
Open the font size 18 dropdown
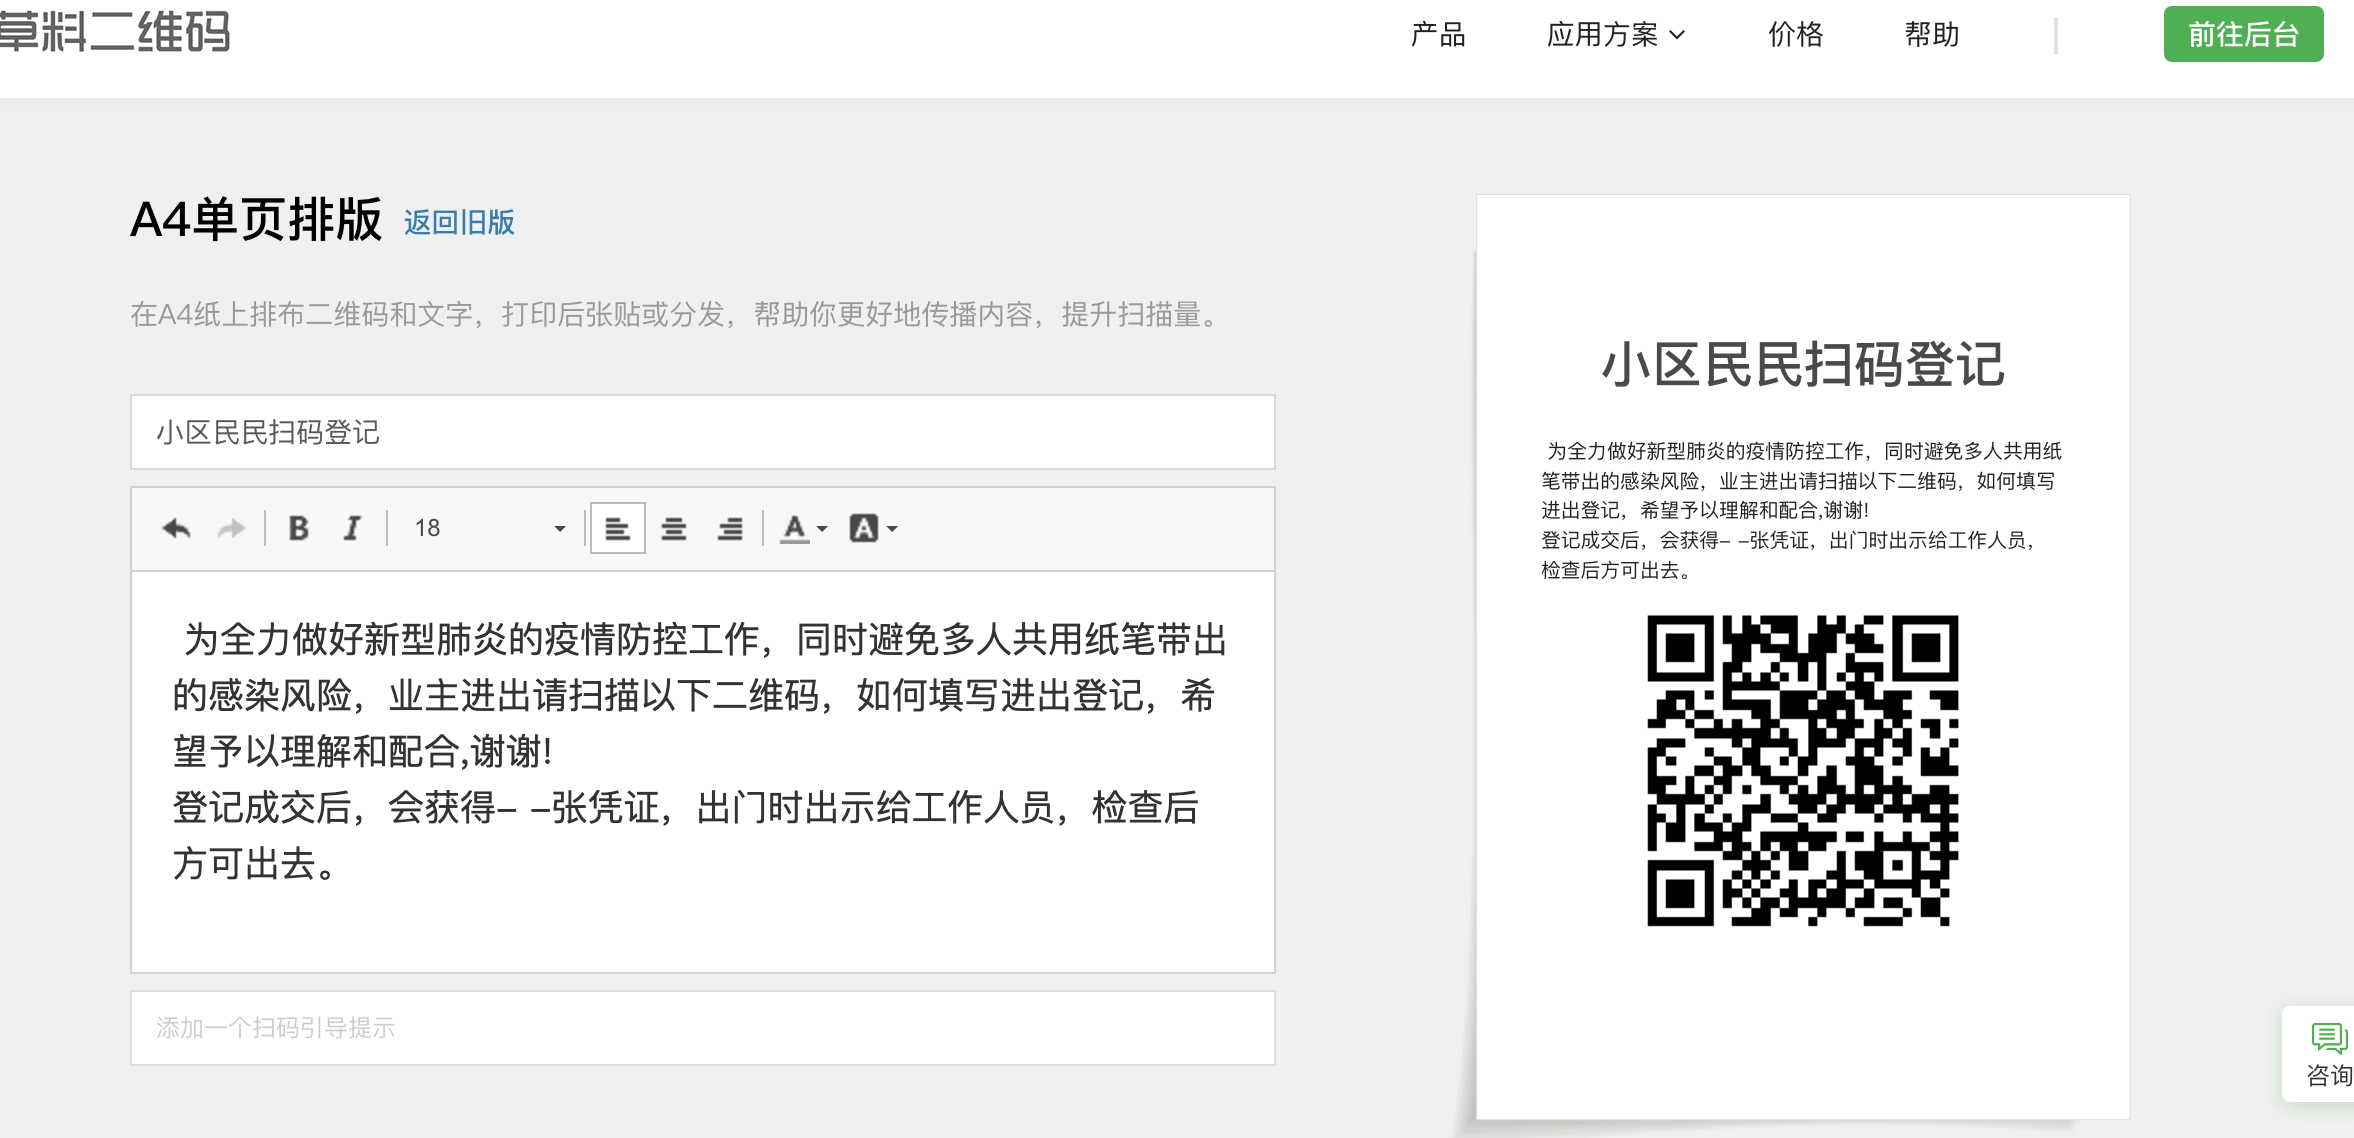pos(490,528)
